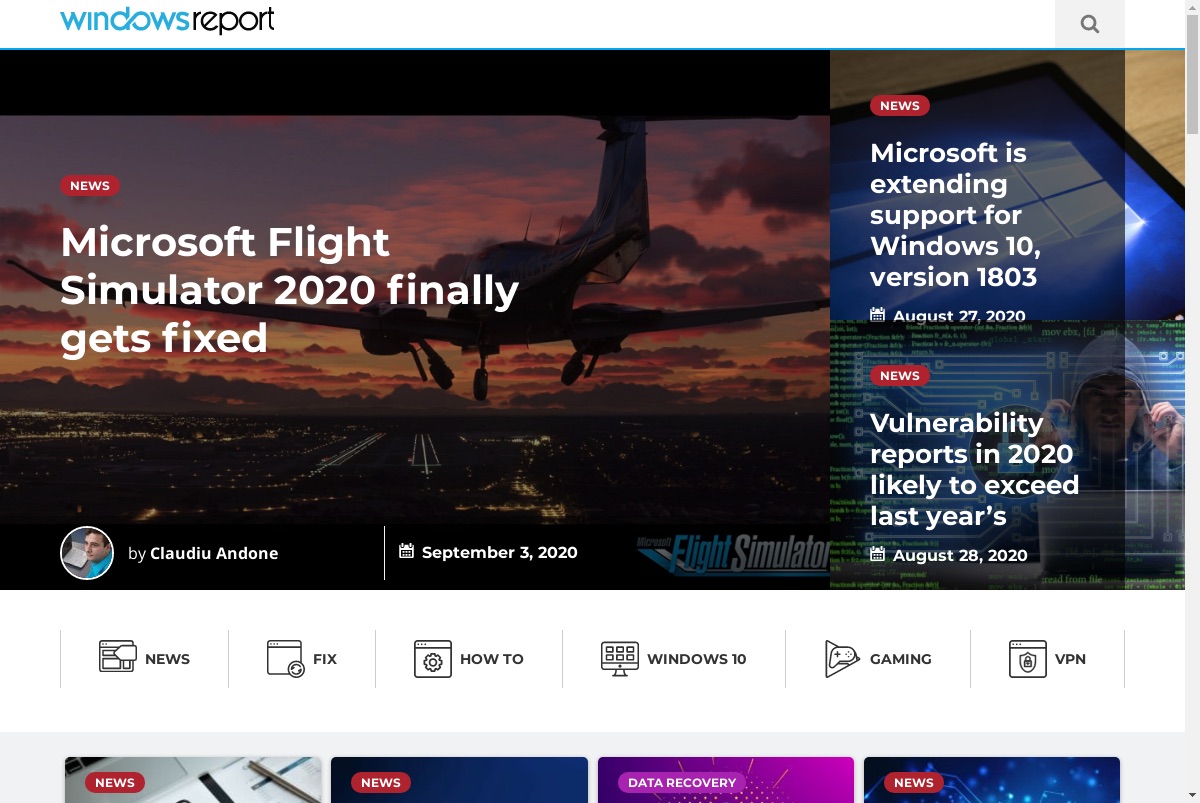
Task: Click NEWS badge above Vulnerability reports
Action: 900,376
